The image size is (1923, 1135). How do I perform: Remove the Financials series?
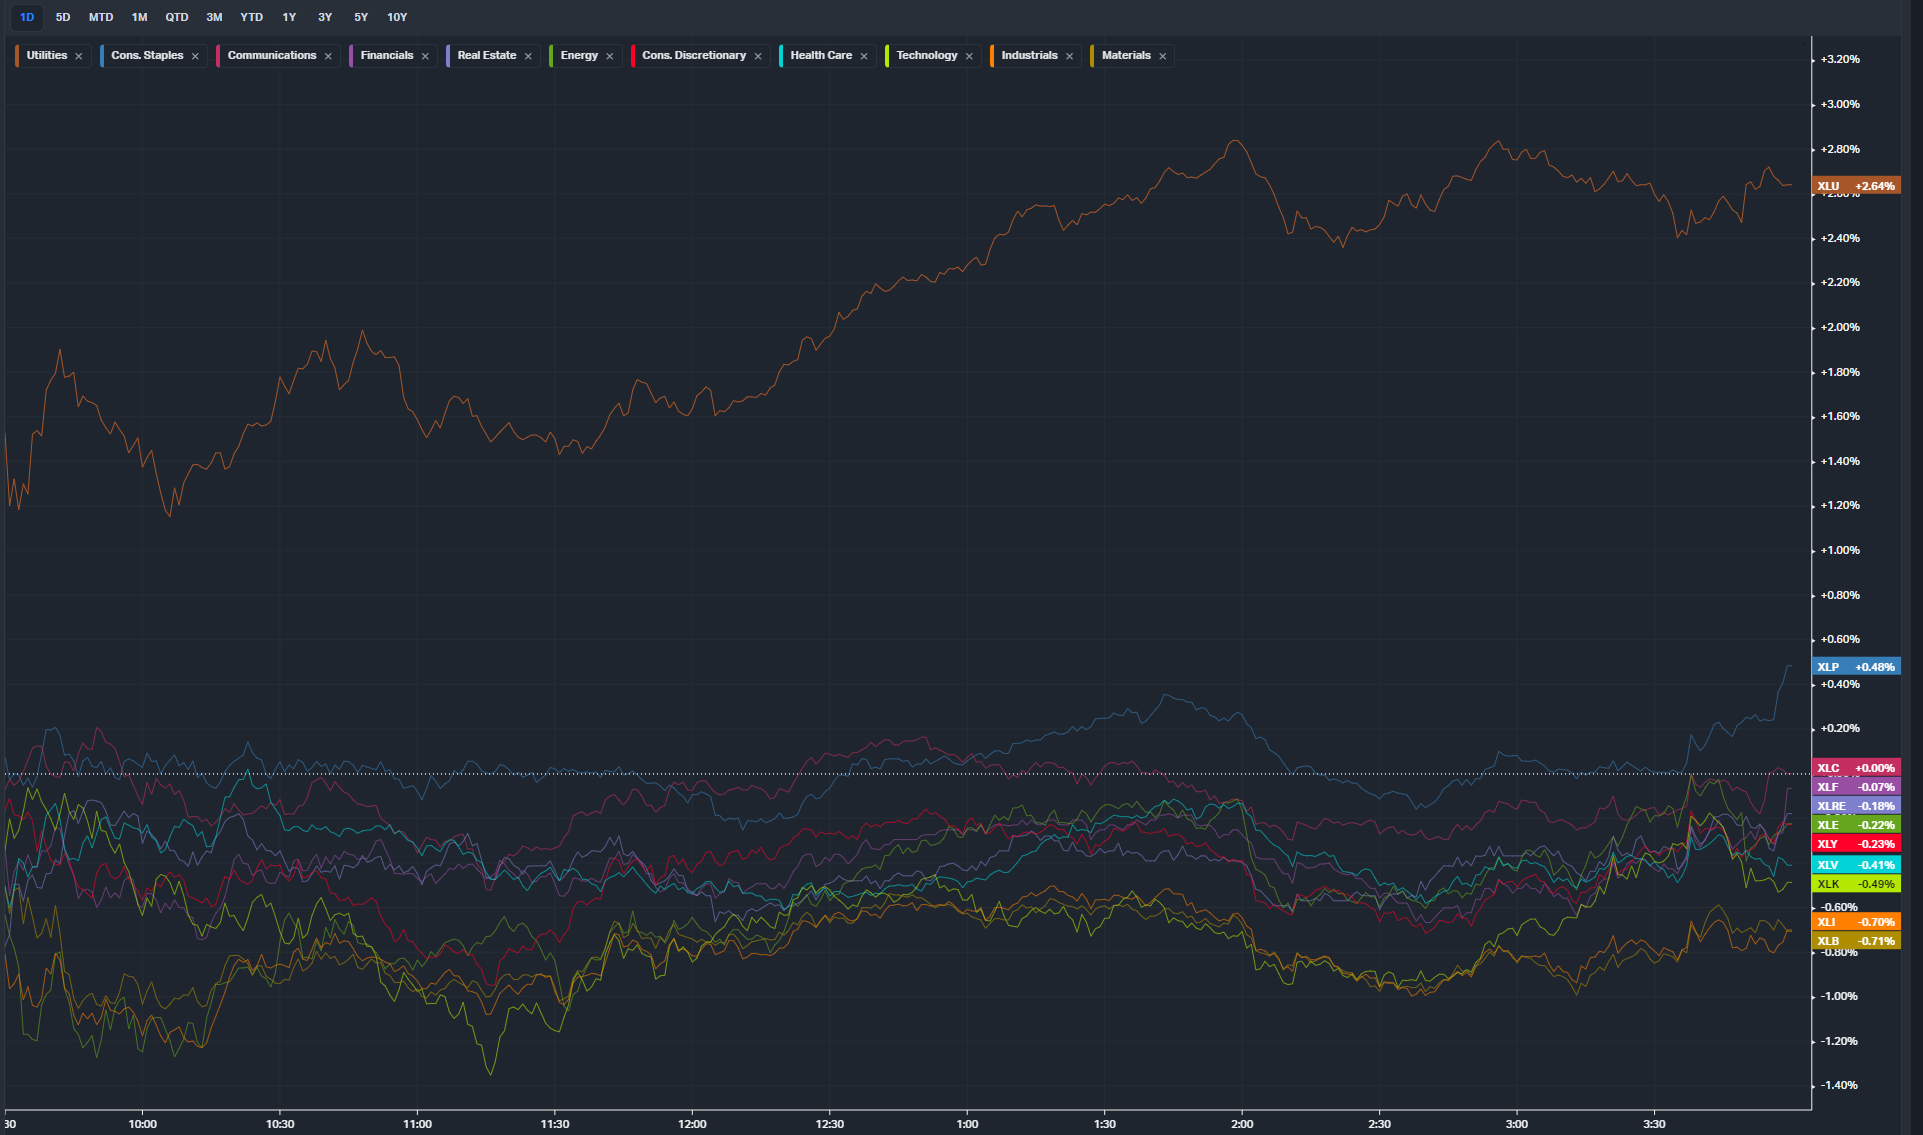point(425,56)
